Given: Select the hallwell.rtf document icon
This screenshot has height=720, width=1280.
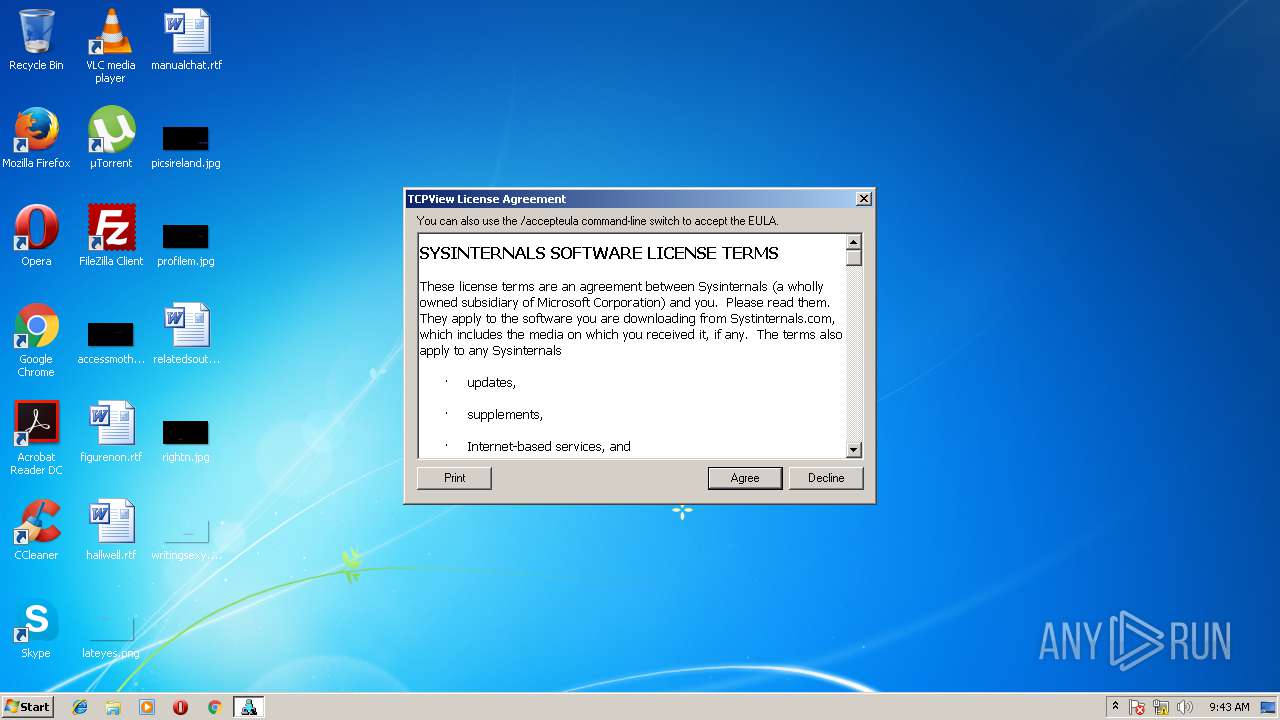Looking at the screenshot, I should 110,530.
